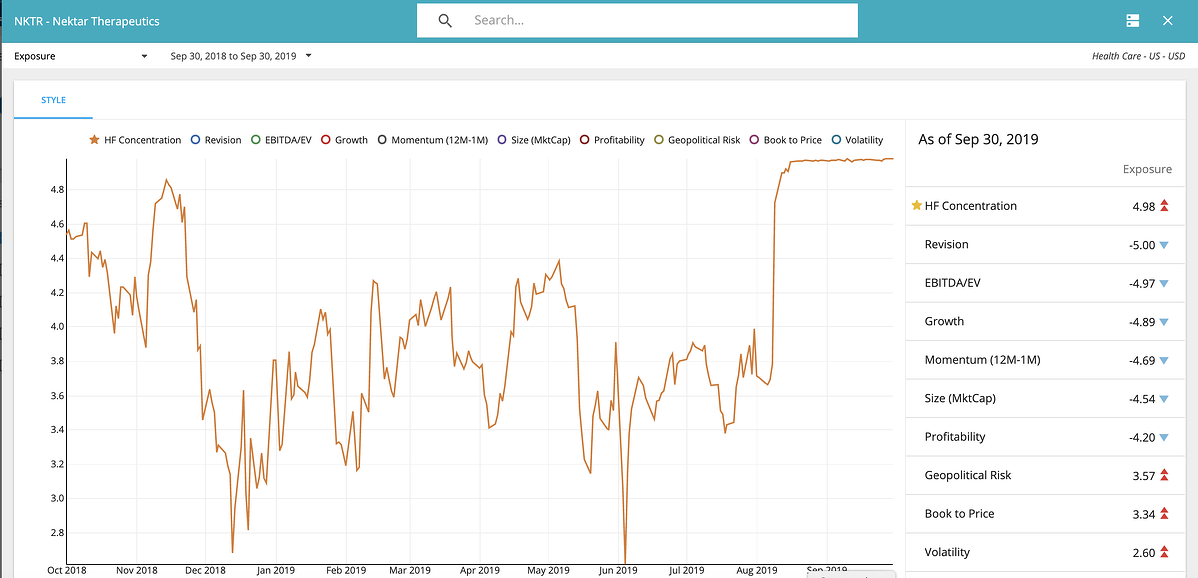
Task: Select the Growth row label in table
Action: pyautogui.click(x=944, y=321)
